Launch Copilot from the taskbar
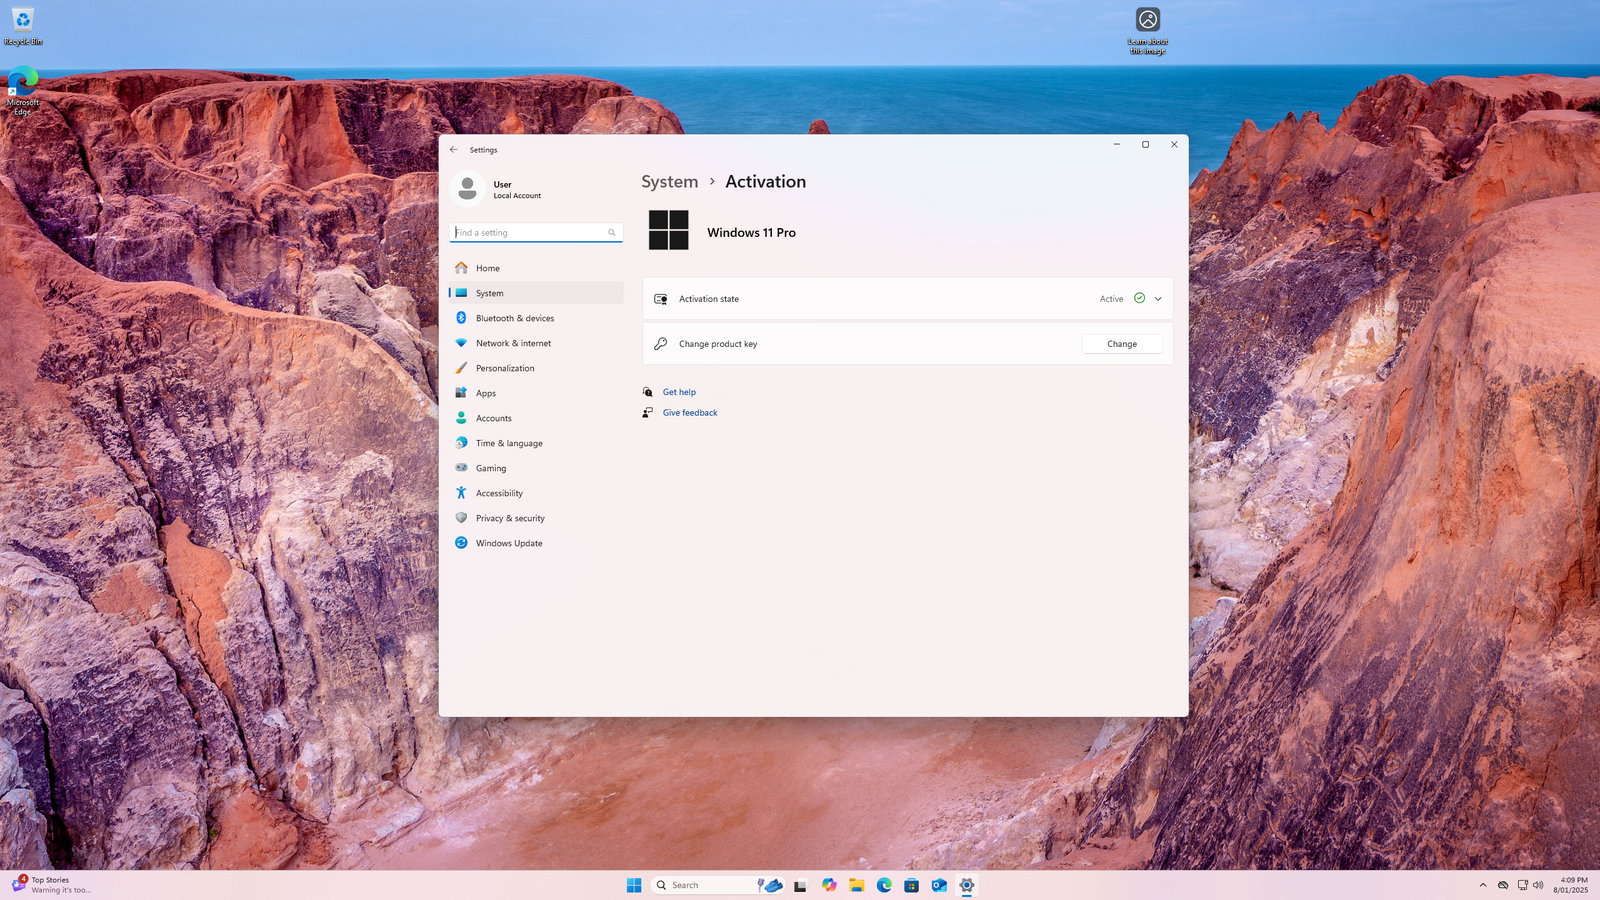Viewport: 1600px width, 900px height. (829, 885)
